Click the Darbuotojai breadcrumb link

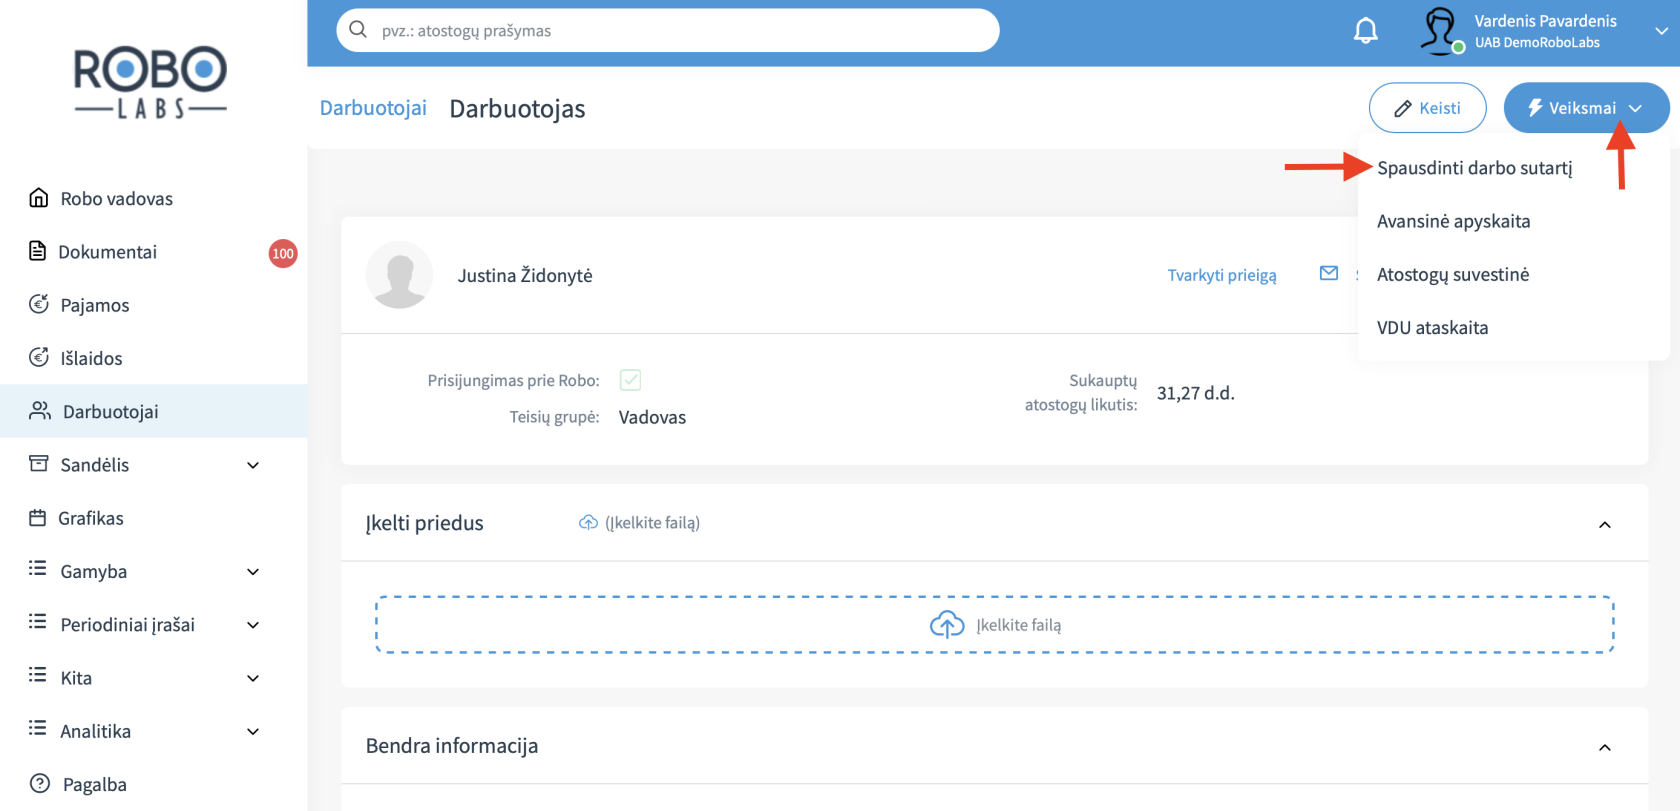pyautogui.click(x=373, y=108)
